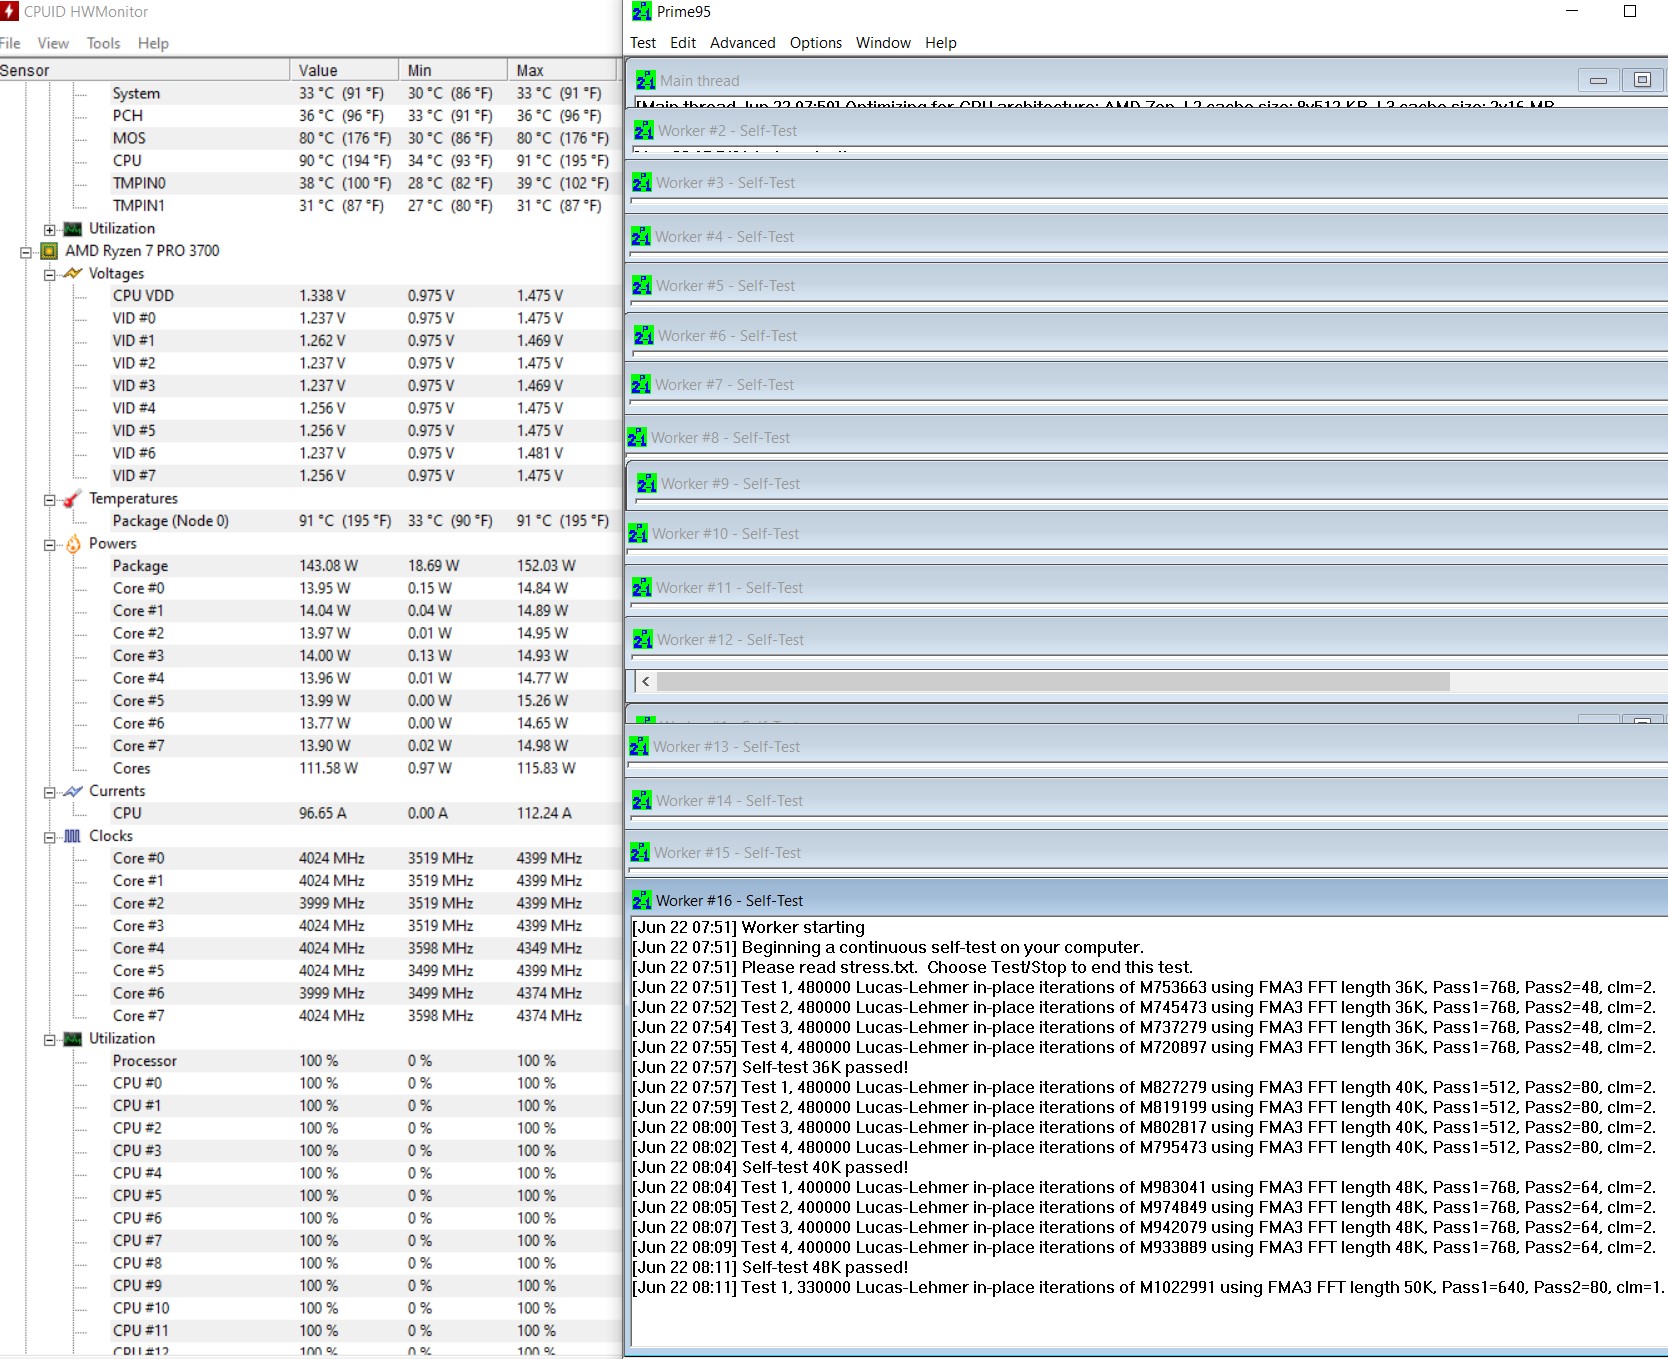Select the Cores power total row
This screenshot has height=1359, width=1668.
(310, 768)
